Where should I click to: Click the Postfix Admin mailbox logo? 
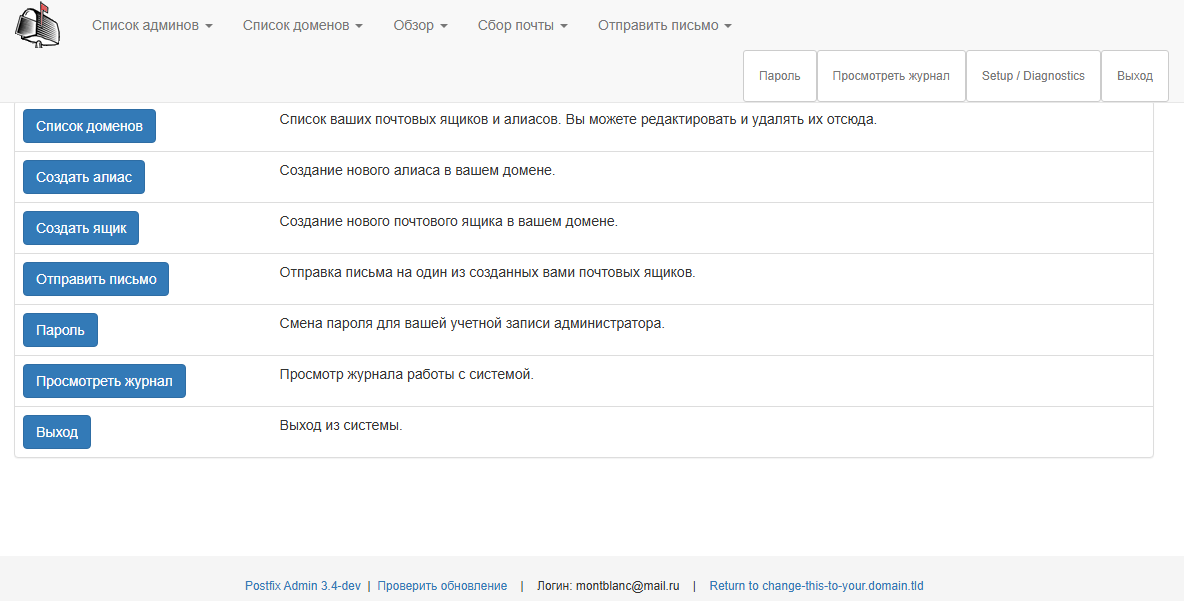pos(37,24)
